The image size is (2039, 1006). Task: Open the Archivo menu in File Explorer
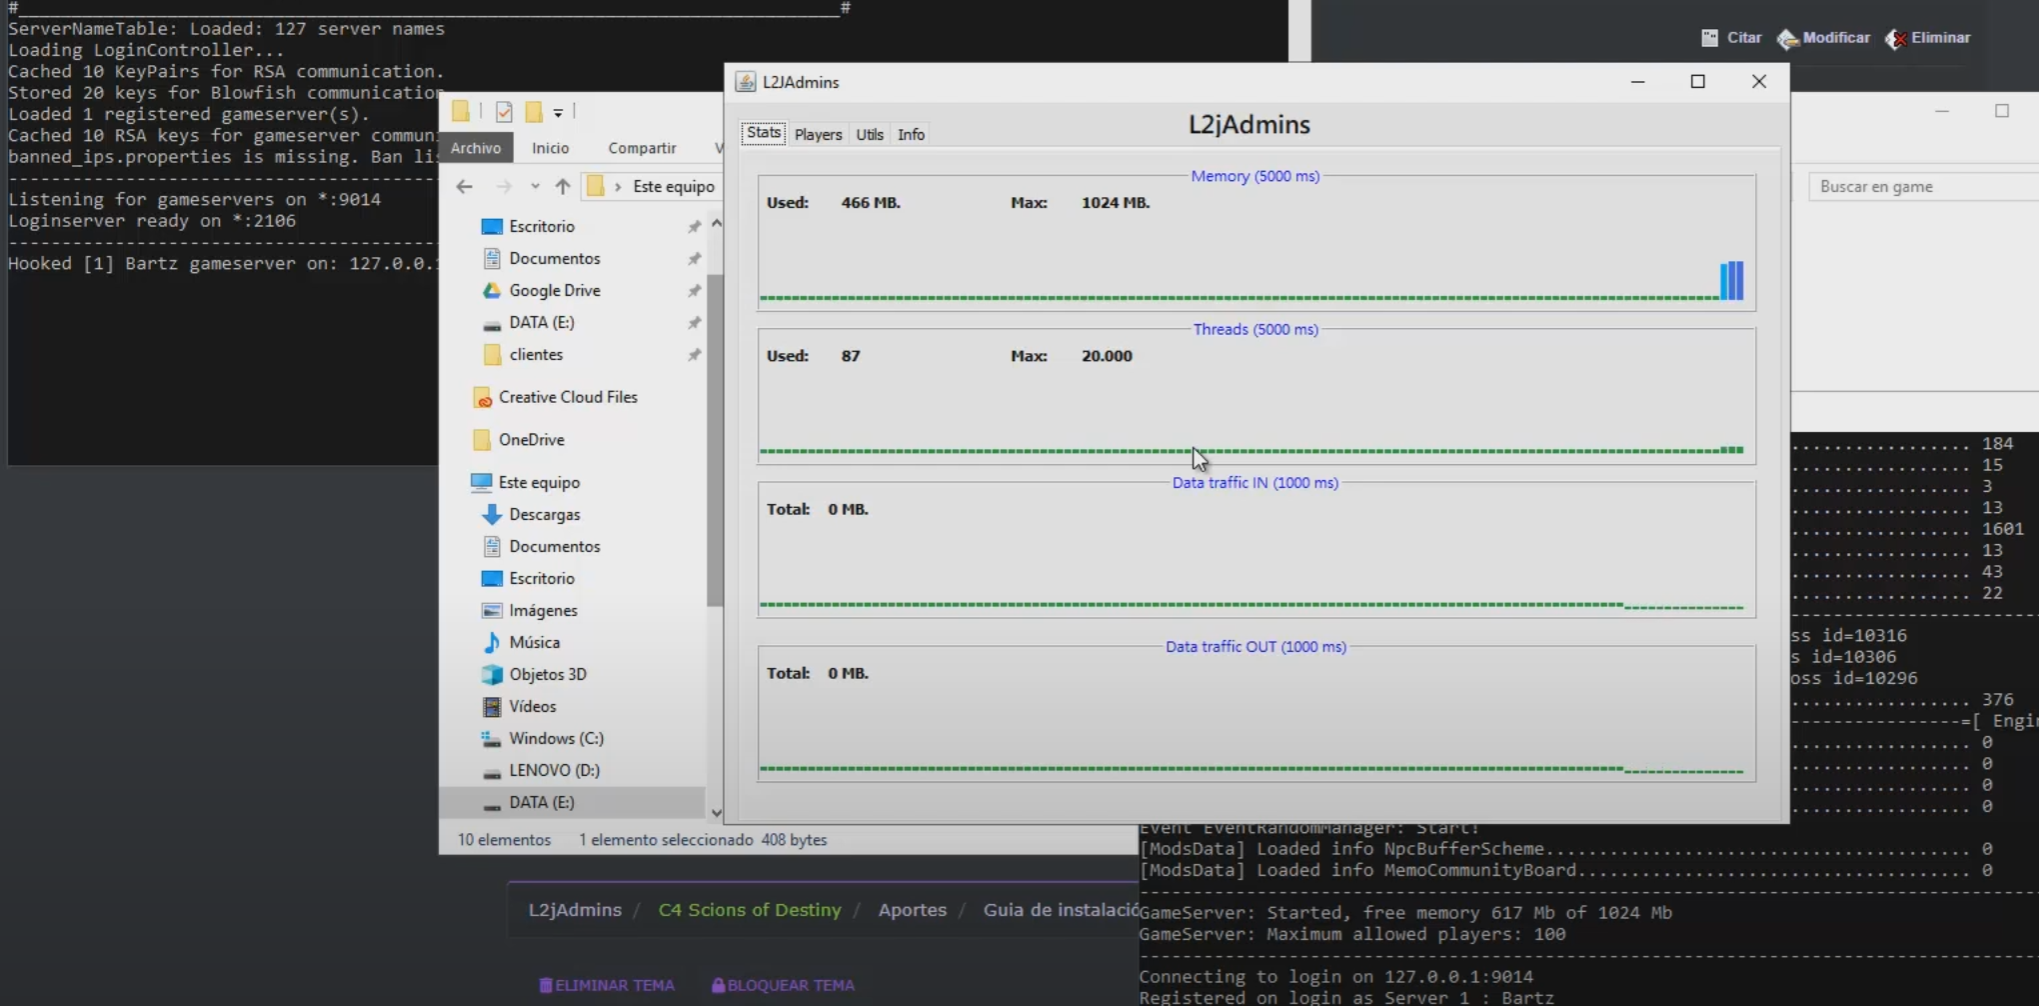pyautogui.click(x=476, y=147)
